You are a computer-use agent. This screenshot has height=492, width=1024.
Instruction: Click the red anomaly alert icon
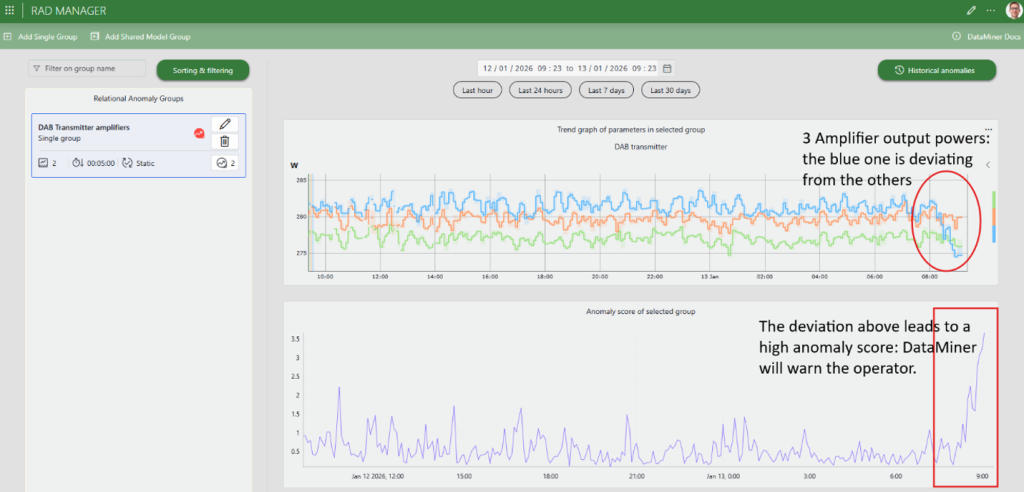point(199,132)
